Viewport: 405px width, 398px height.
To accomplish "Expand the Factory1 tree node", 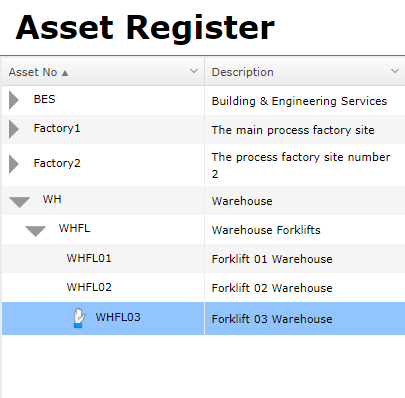I will coord(14,129).
